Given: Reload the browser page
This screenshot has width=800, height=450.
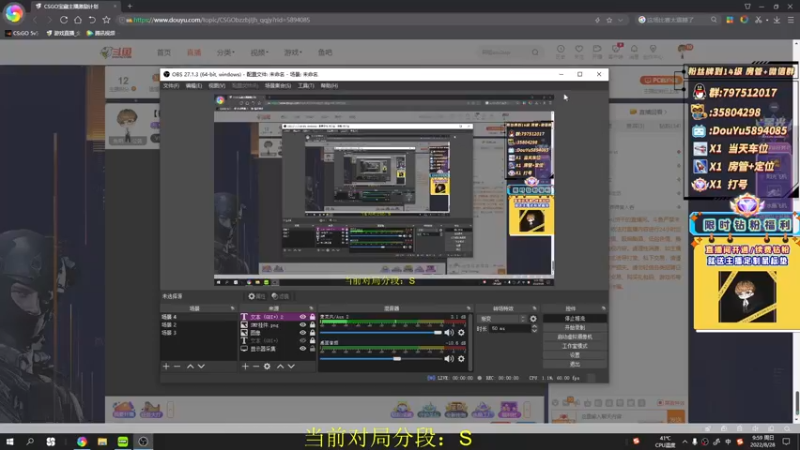Looking at the screenshot, I should [64, 20].
